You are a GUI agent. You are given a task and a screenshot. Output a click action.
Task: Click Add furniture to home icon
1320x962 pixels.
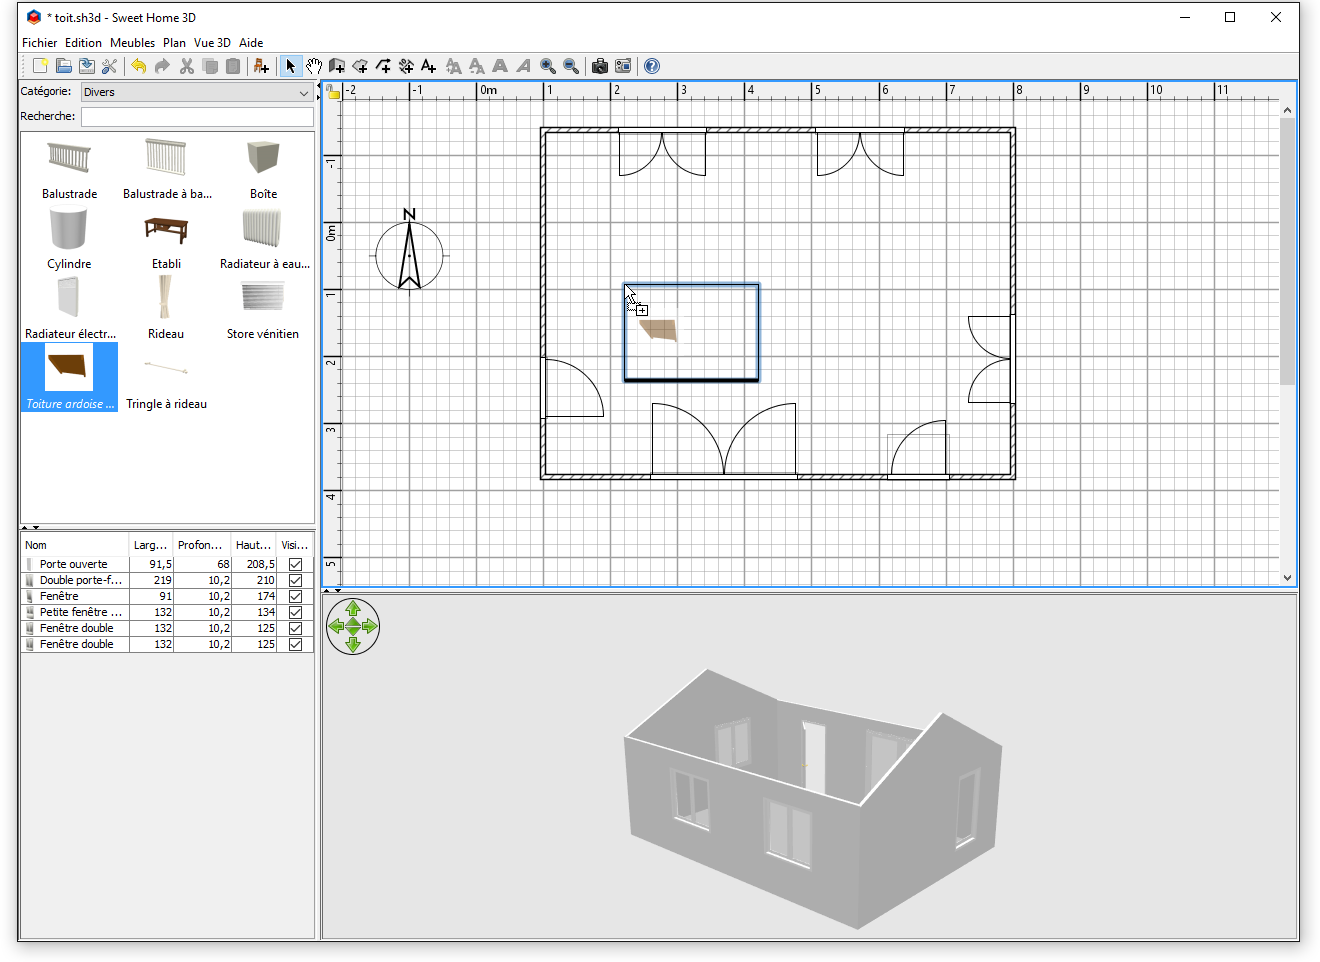click(x=261, y=66)
